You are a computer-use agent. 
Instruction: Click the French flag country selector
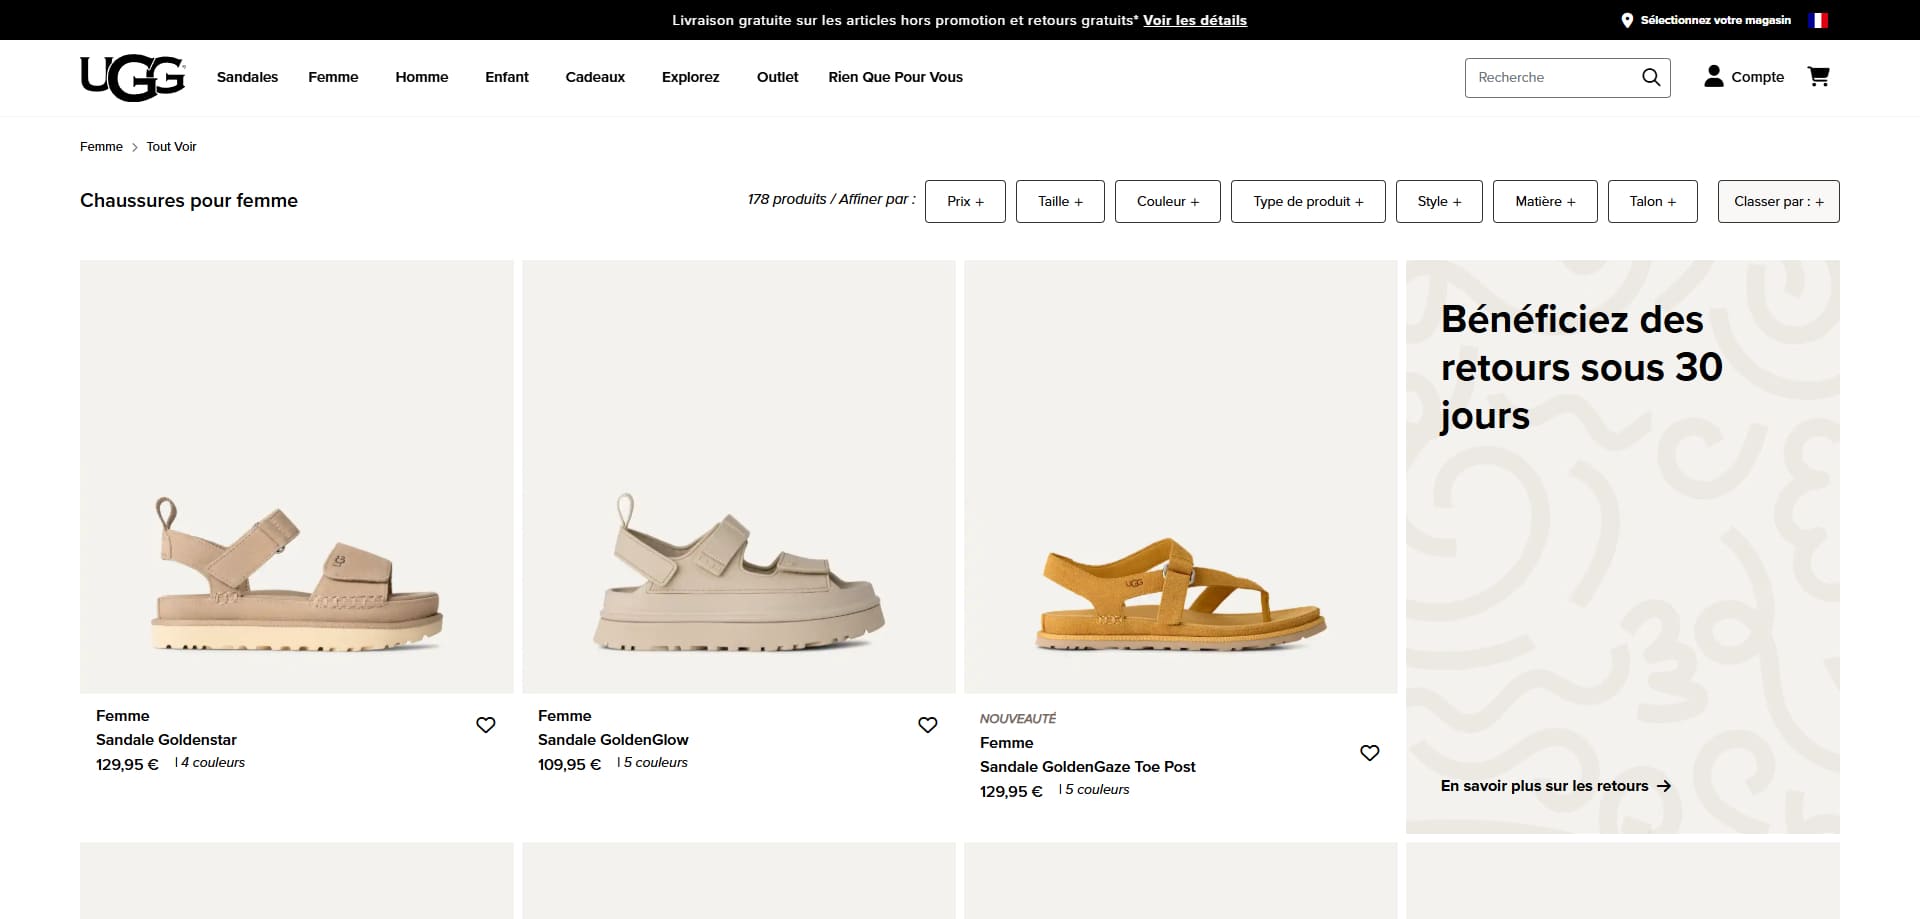[x=1819, y=20]
